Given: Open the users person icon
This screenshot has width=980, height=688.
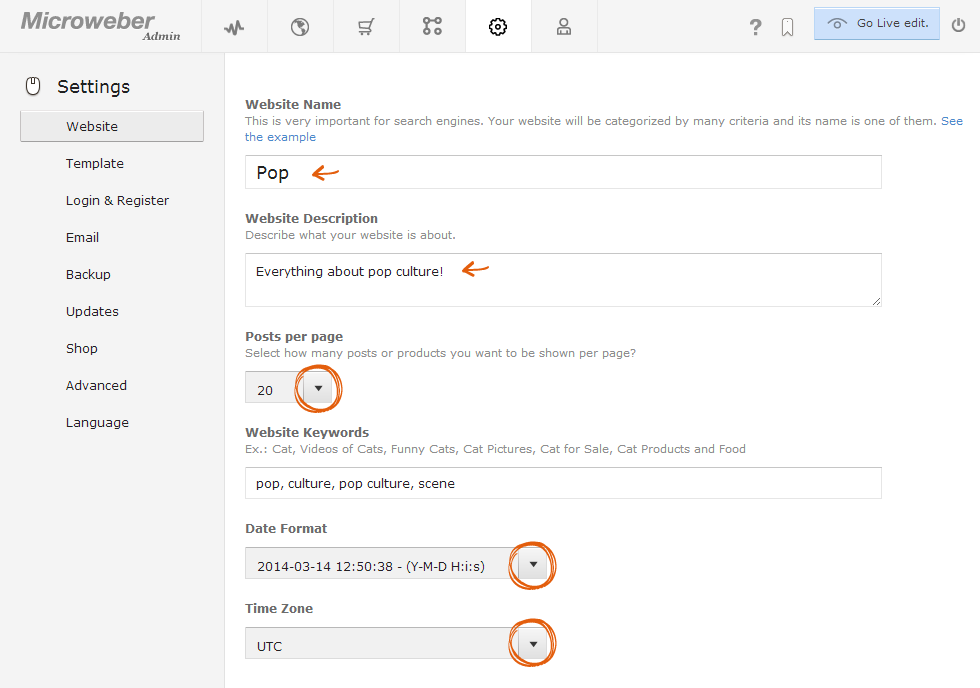Looking at the screenshot, I should [x=564, y=27].
